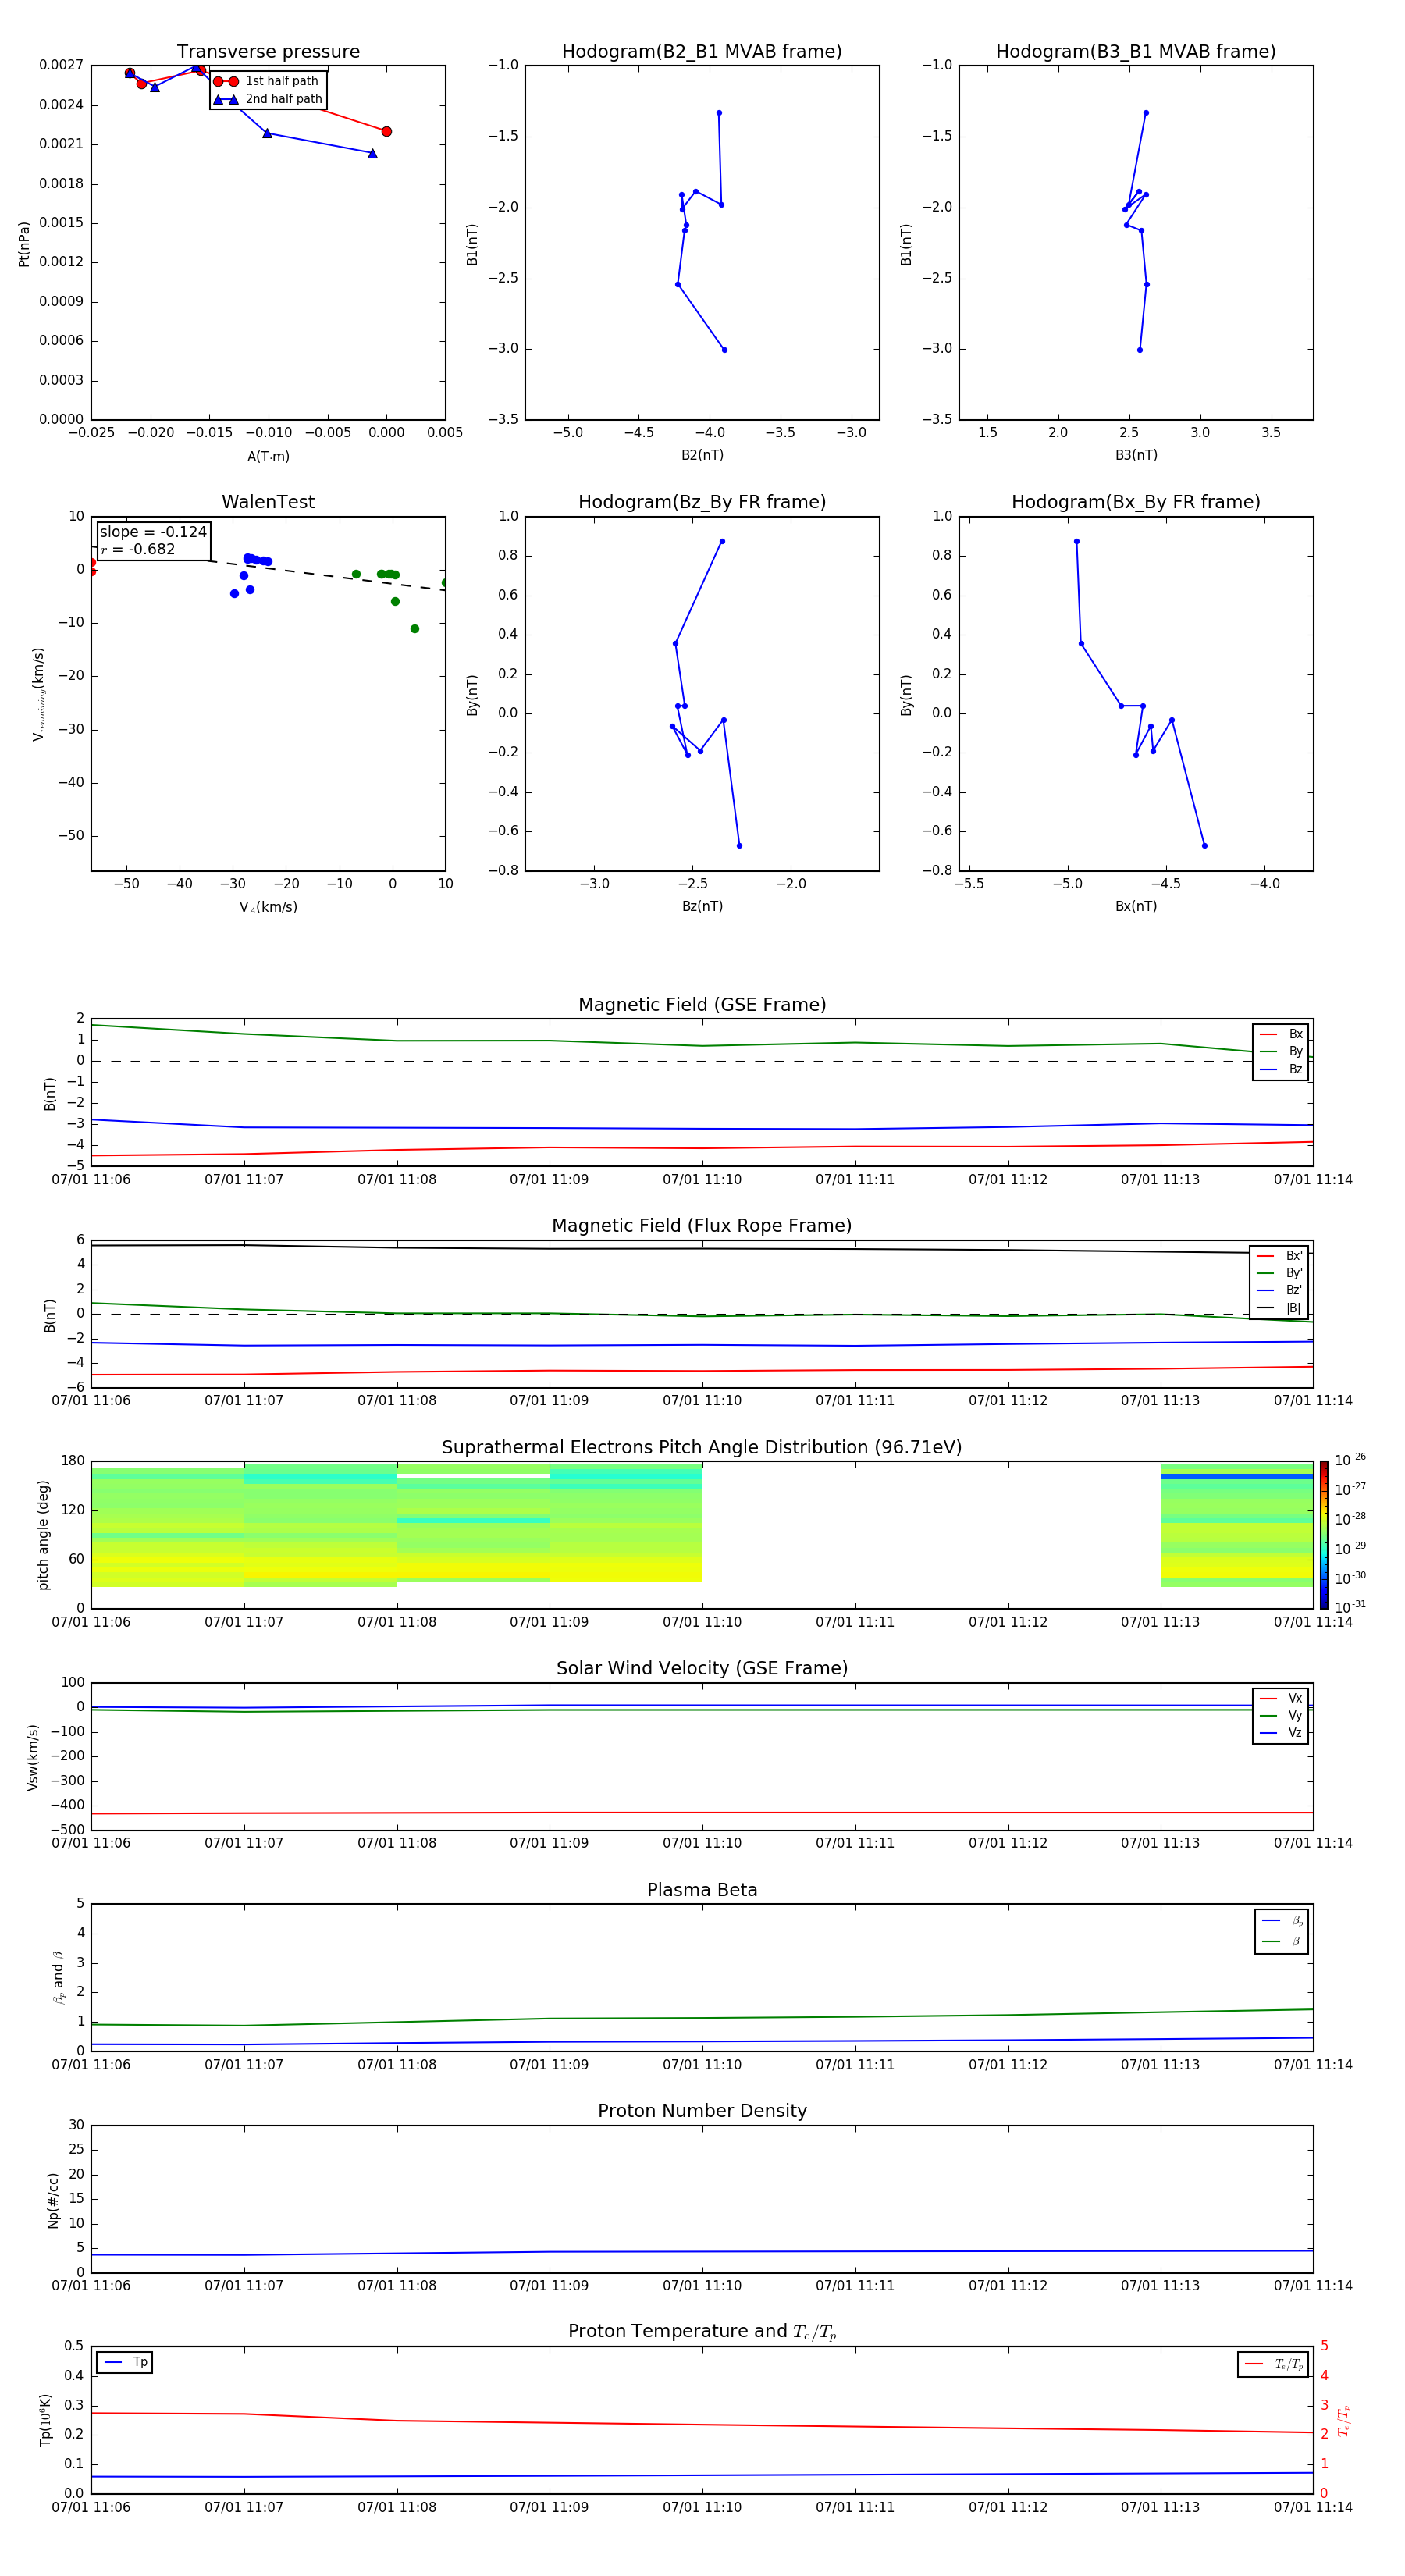Screen dimensions: 1405x2576
Task: Click the 'Plasma Beta' plot title
Action: tap(702, 1890)
